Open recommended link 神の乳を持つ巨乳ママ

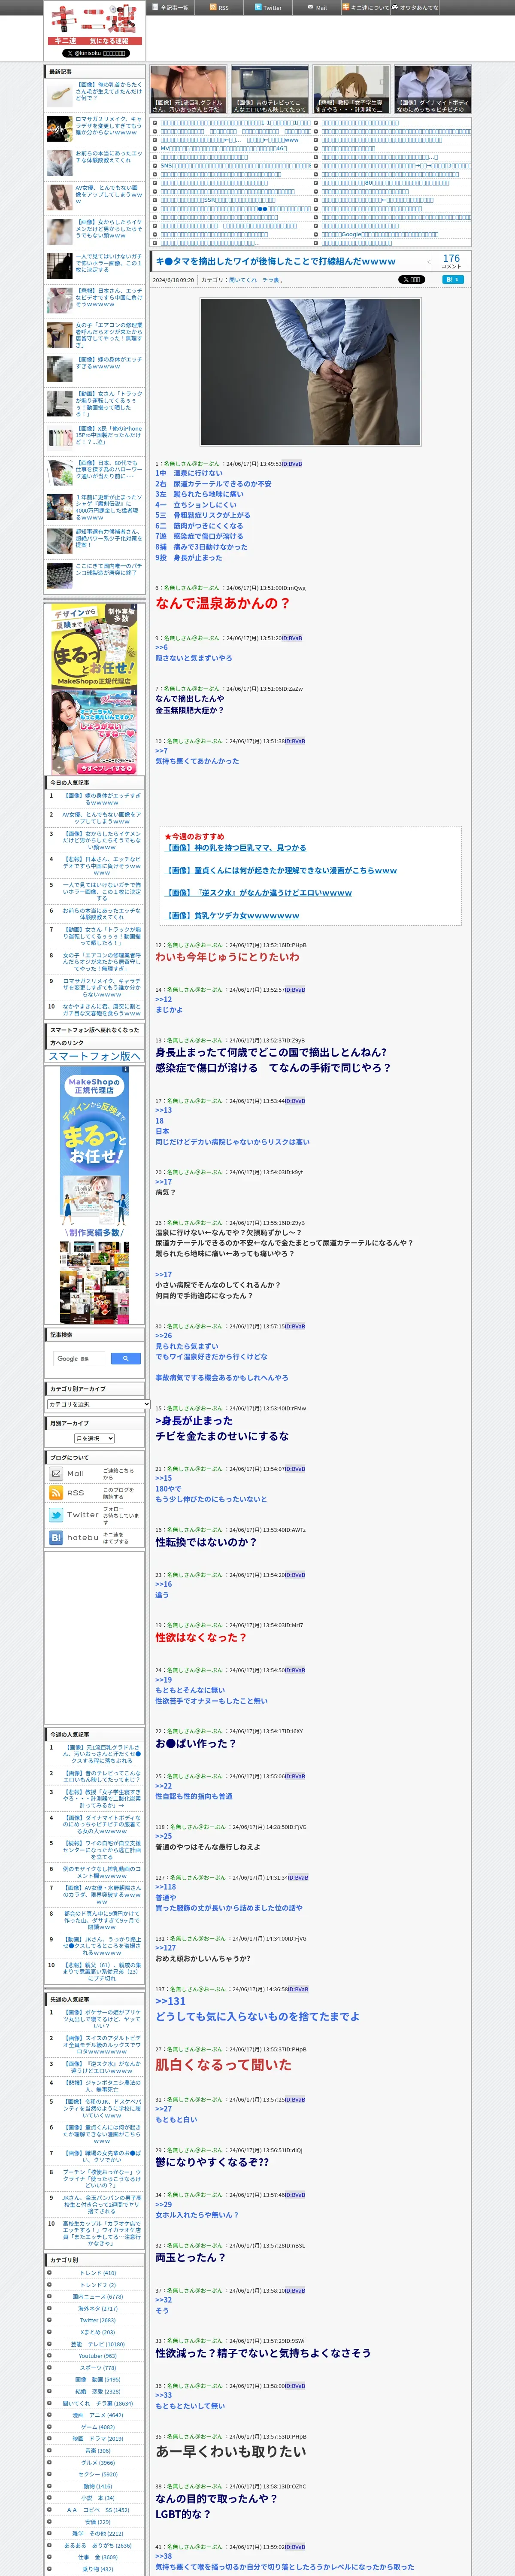[x=237, y=848]
